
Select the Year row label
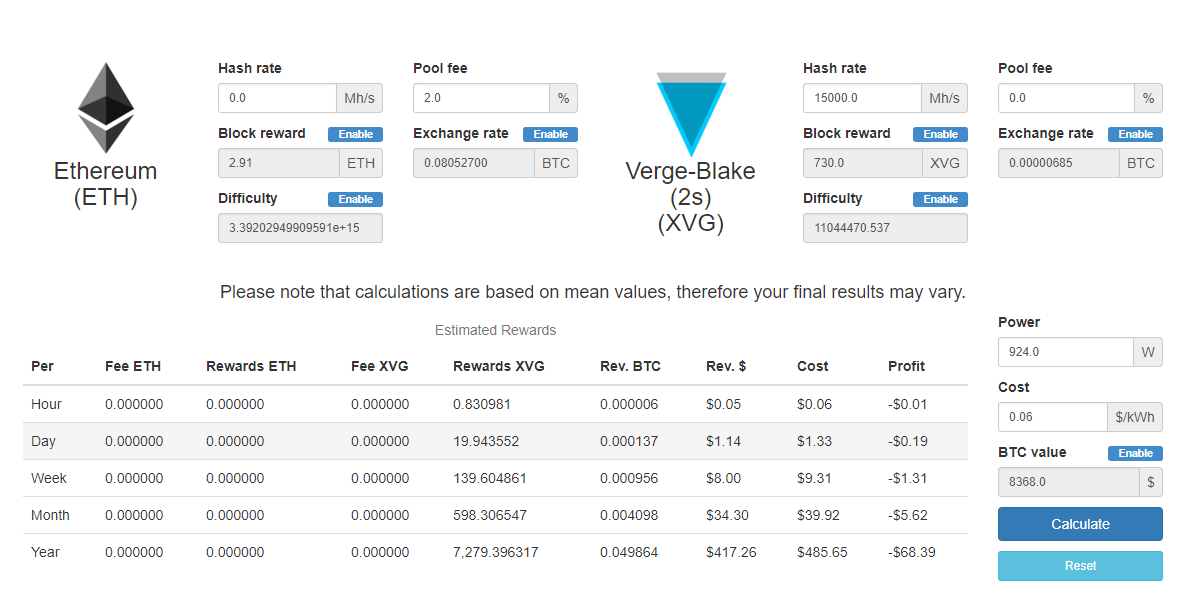click(x=45, y=553)
